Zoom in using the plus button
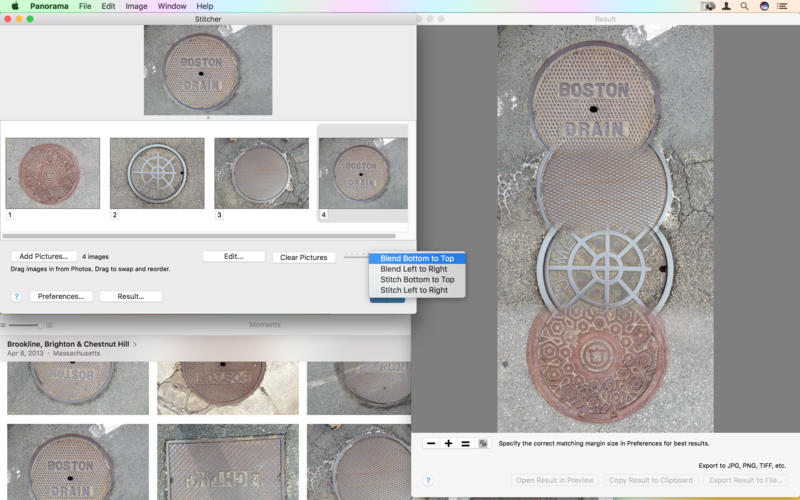The height and width of the screenshot is (500, 800). click(x=448, y=443)
